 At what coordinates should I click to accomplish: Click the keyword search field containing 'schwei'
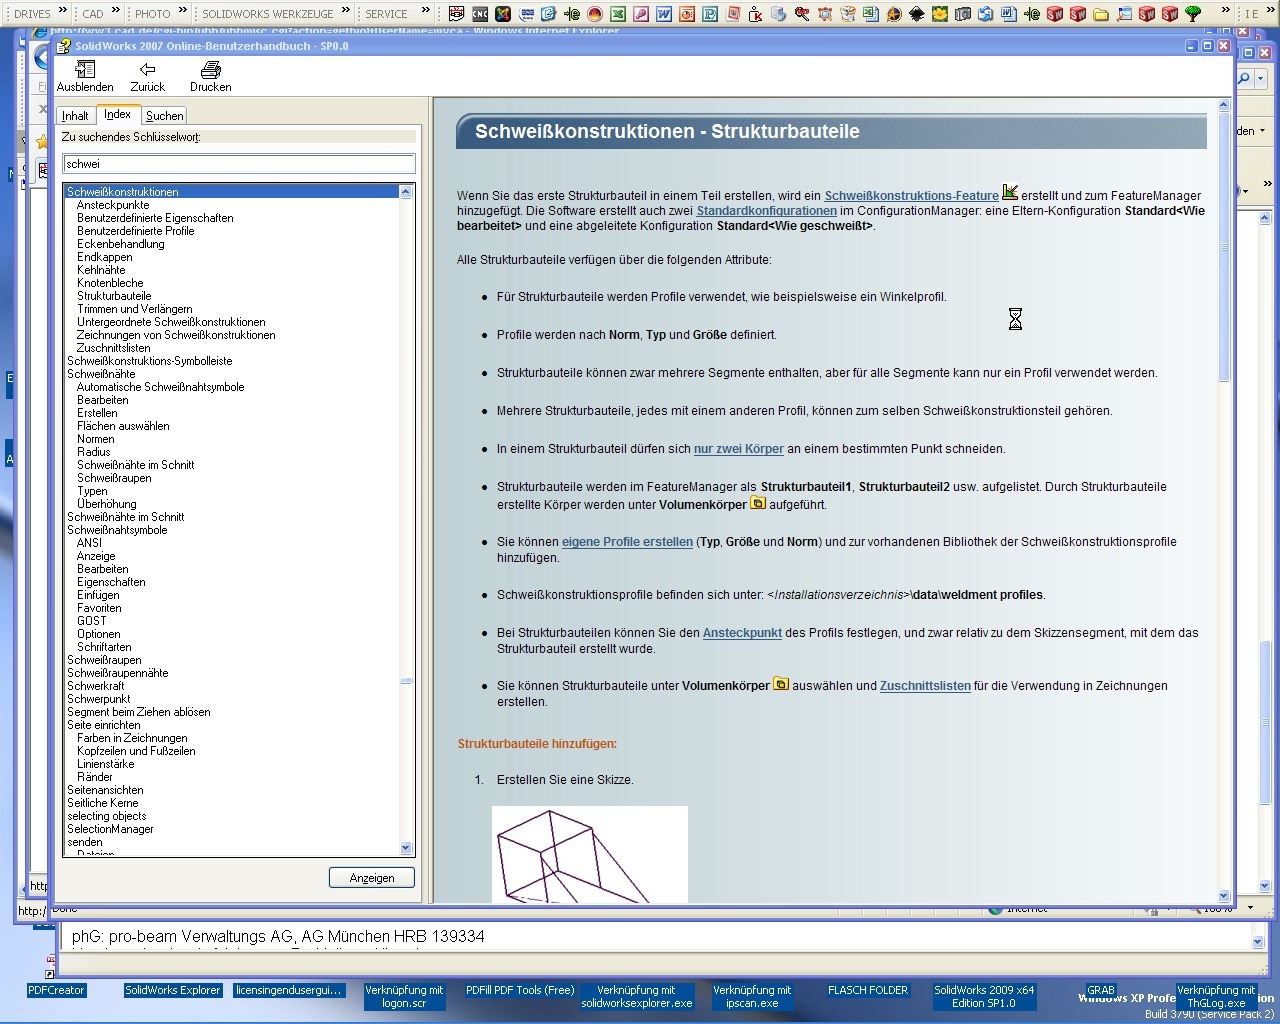(239, 164)
